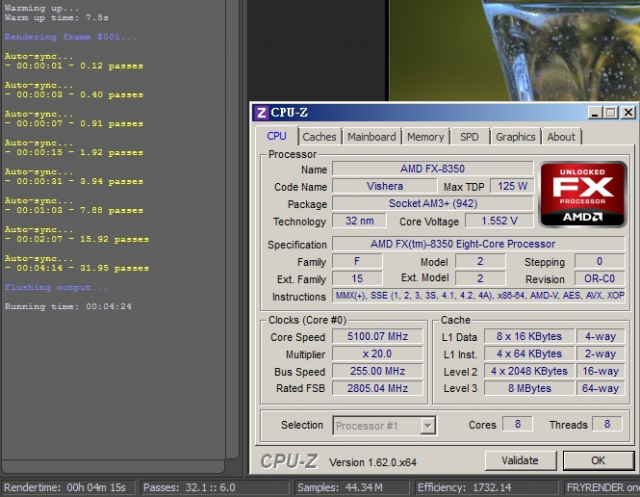Viewport: 640px width, 497px height.
Task: Select the CPU tab in CPU-Z
Action: 277,136
